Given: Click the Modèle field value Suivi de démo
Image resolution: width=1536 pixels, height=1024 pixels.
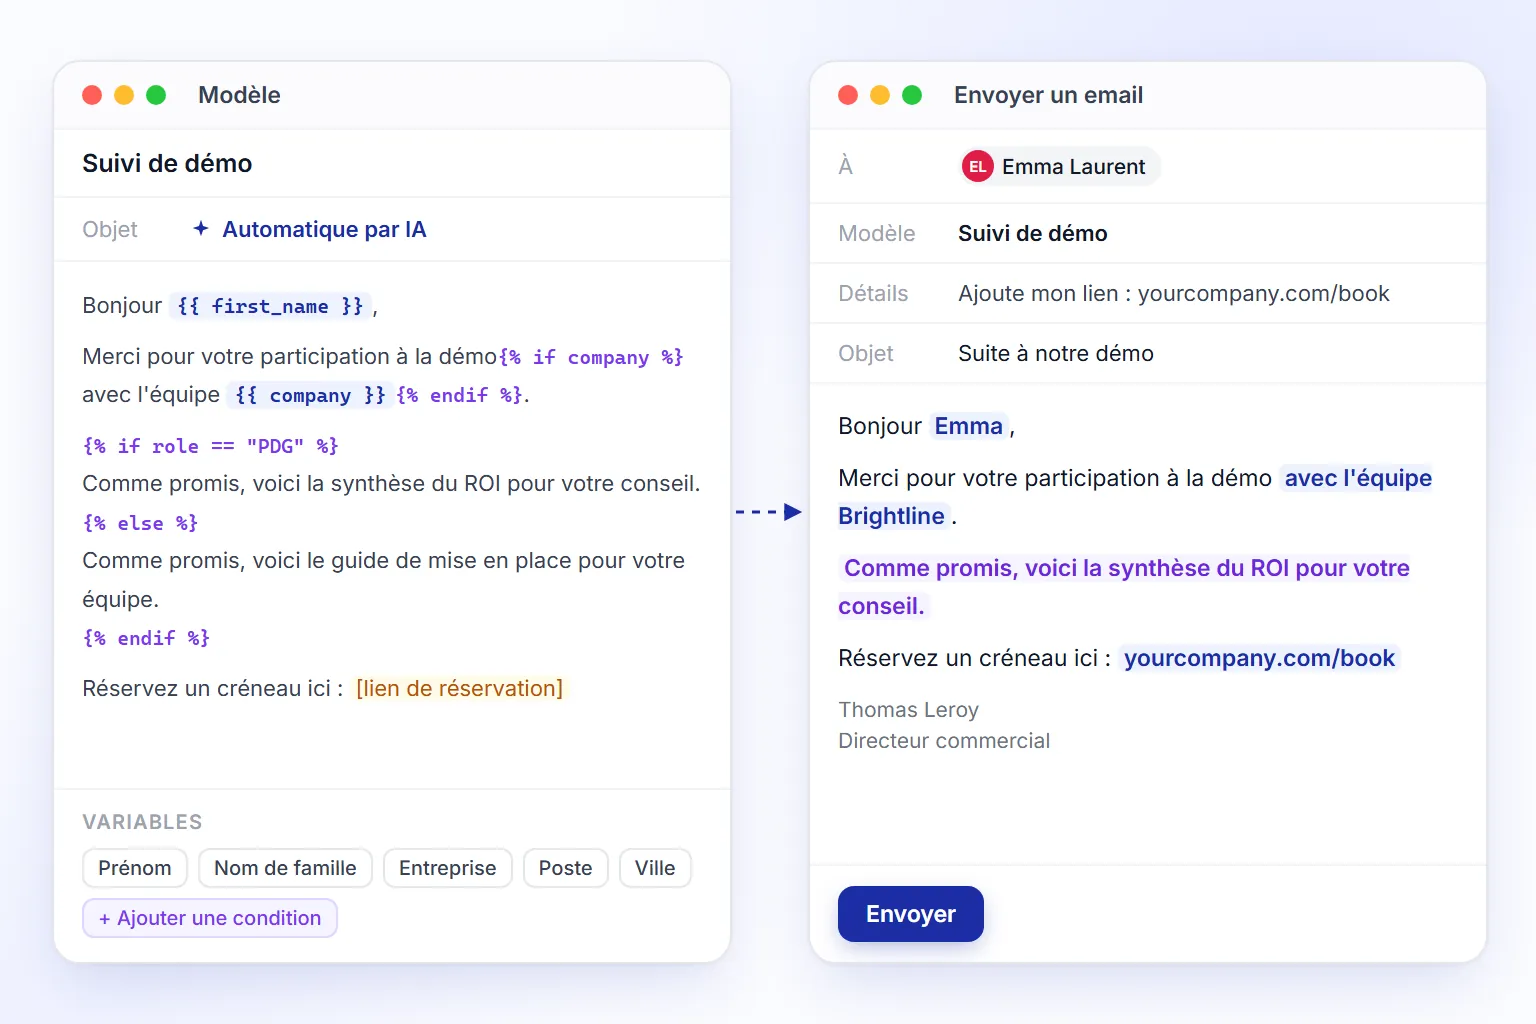Looking at the screenshot, I should 1033,233.
